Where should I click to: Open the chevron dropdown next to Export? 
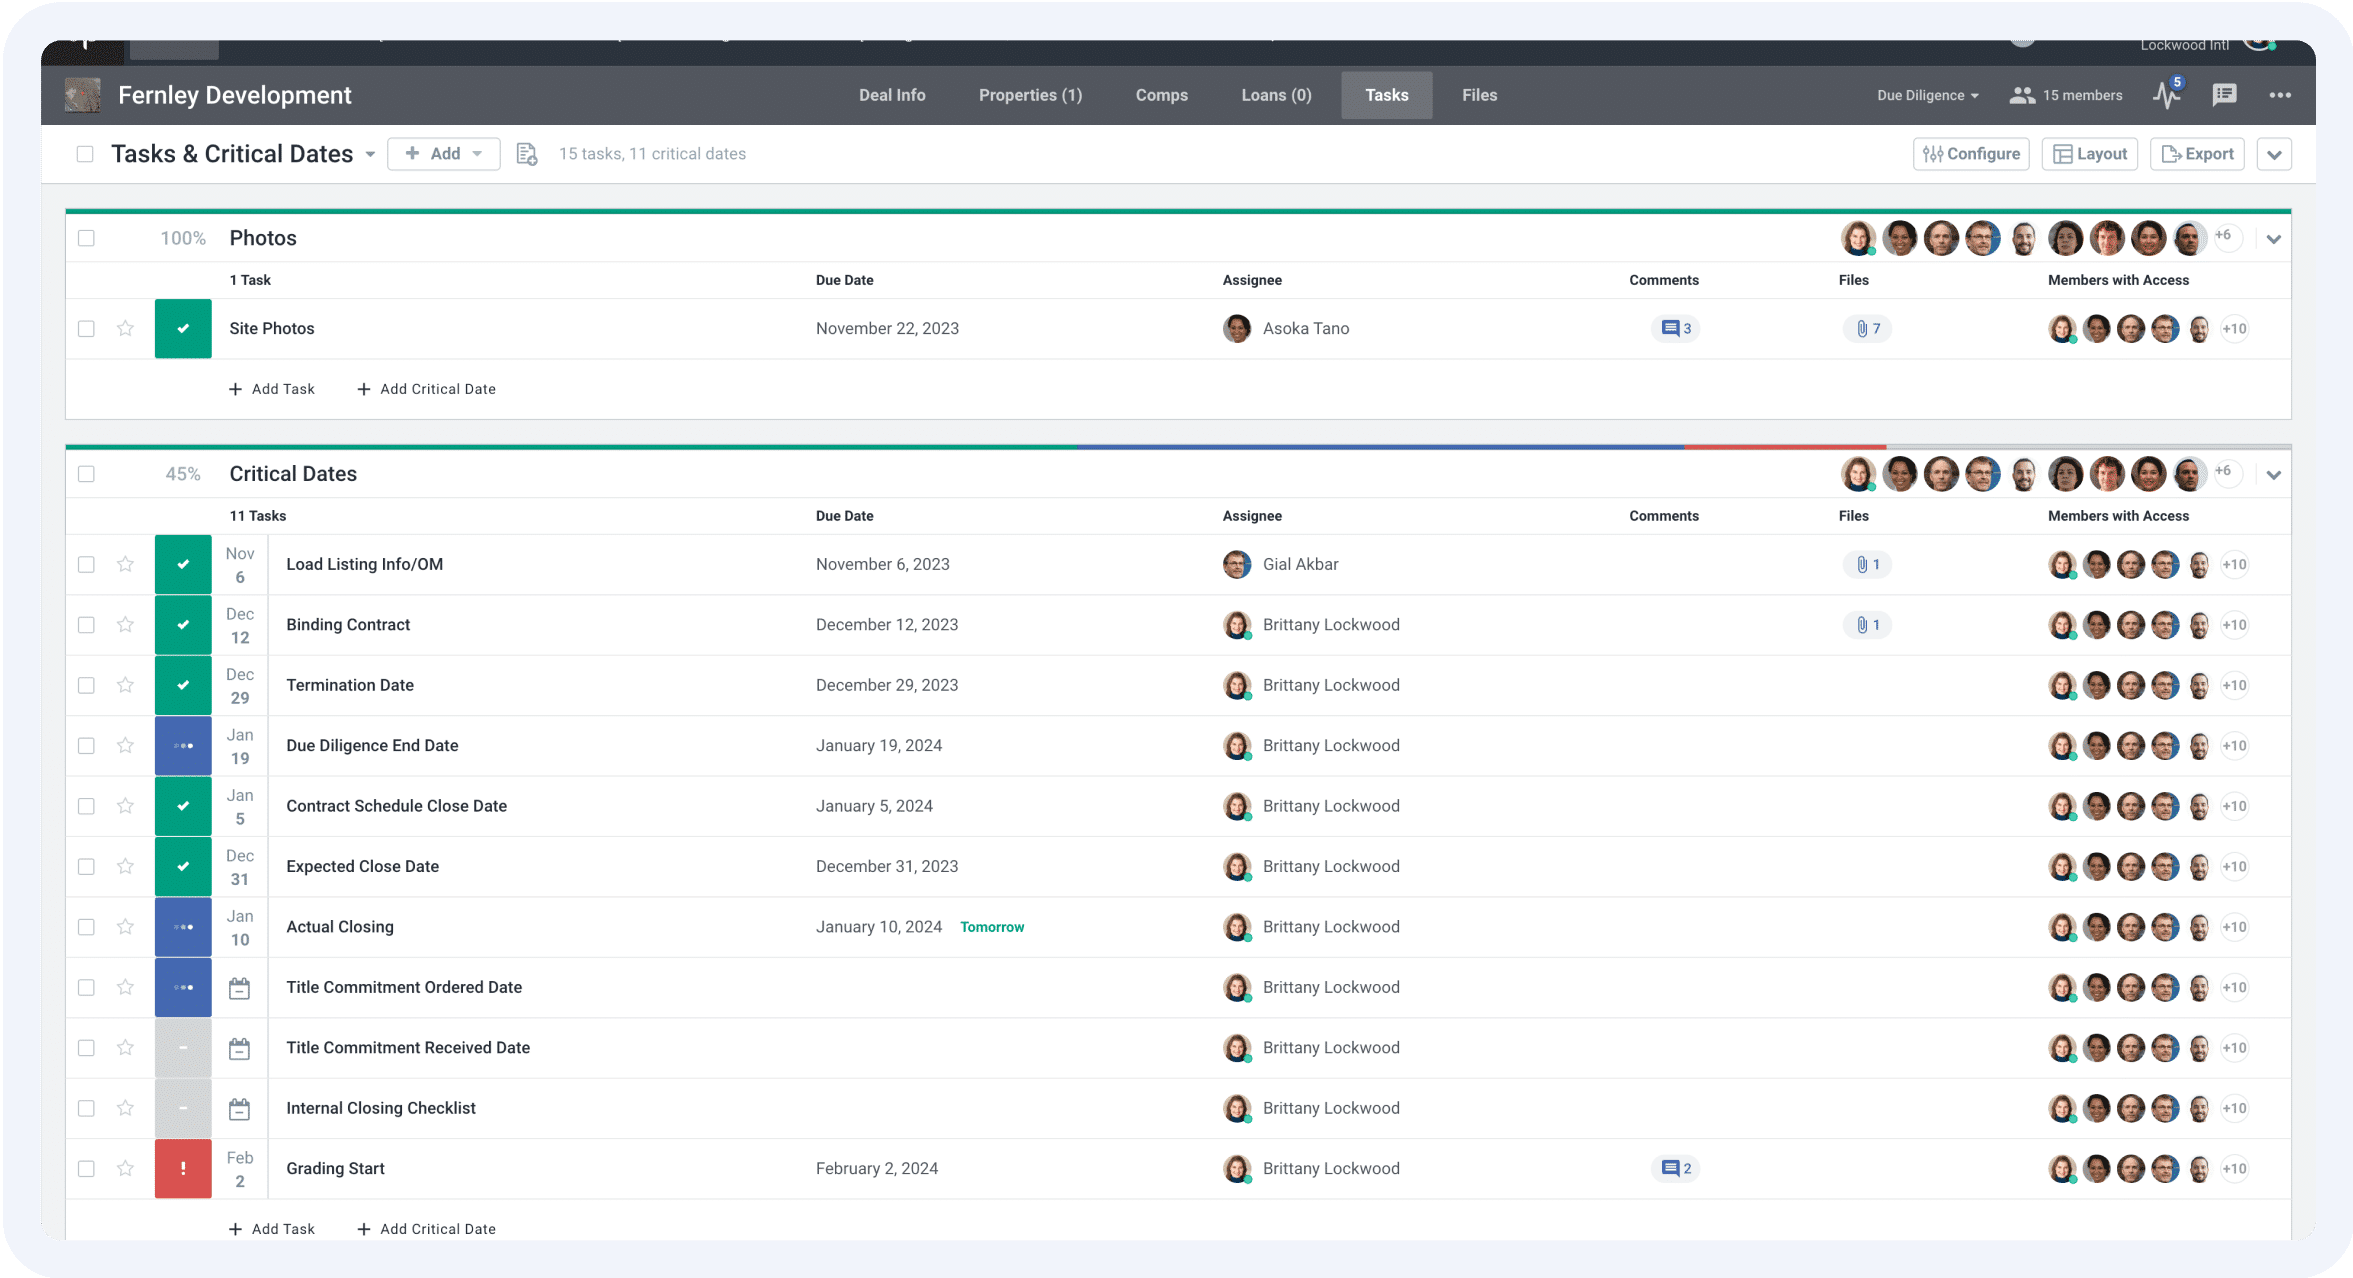click(2274, 154)
